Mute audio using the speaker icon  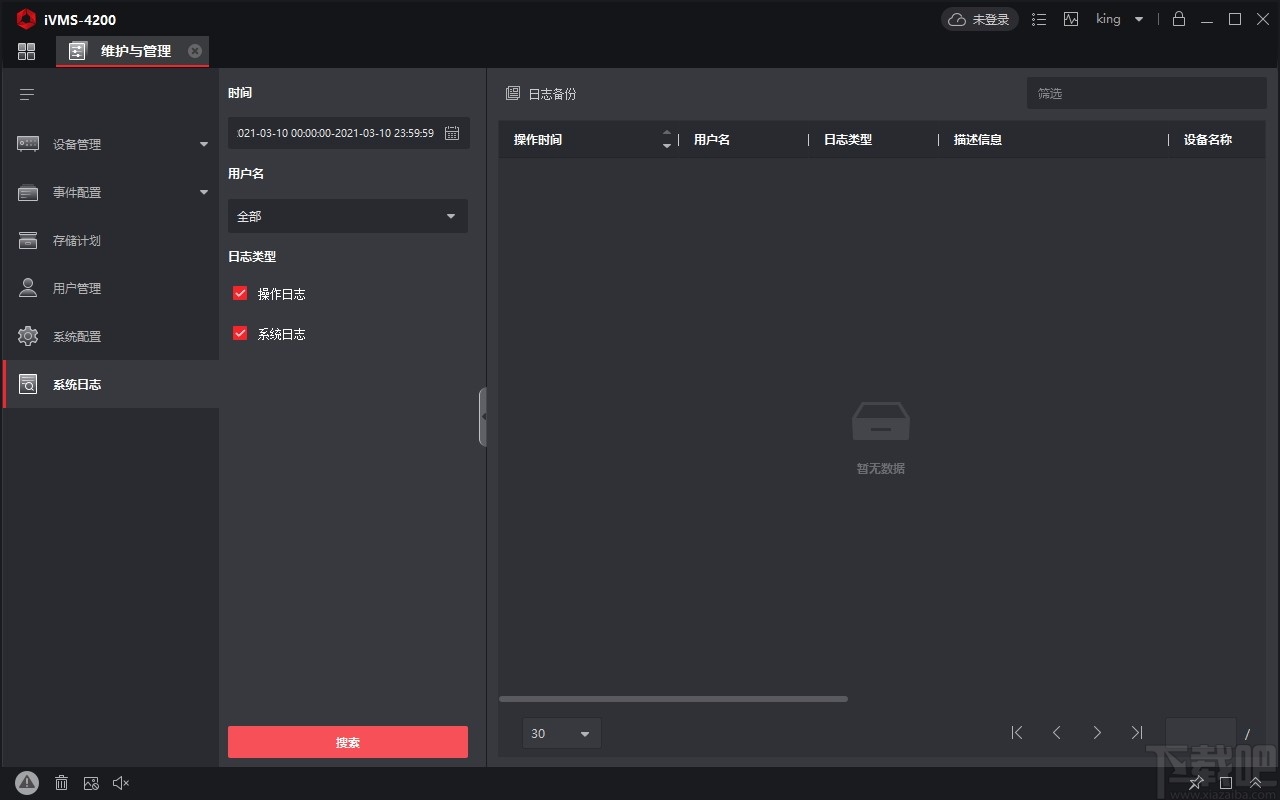pyautogui.click(x=121, y=783)
